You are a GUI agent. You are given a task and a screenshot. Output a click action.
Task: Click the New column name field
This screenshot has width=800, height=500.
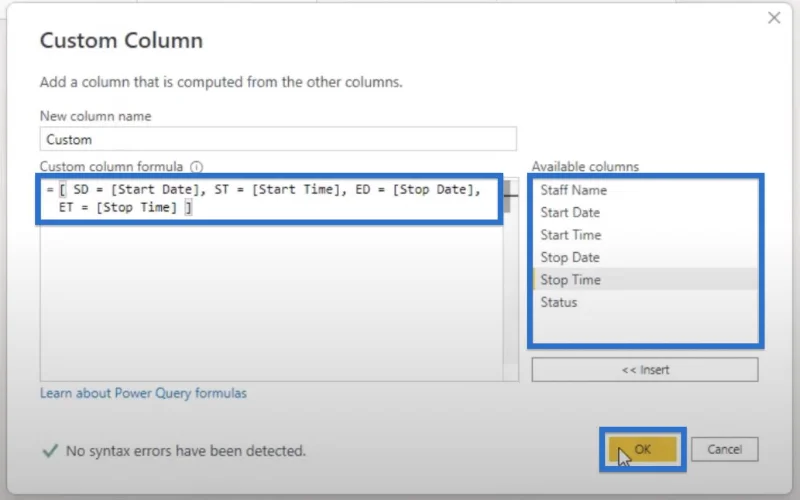coord(278,139)
